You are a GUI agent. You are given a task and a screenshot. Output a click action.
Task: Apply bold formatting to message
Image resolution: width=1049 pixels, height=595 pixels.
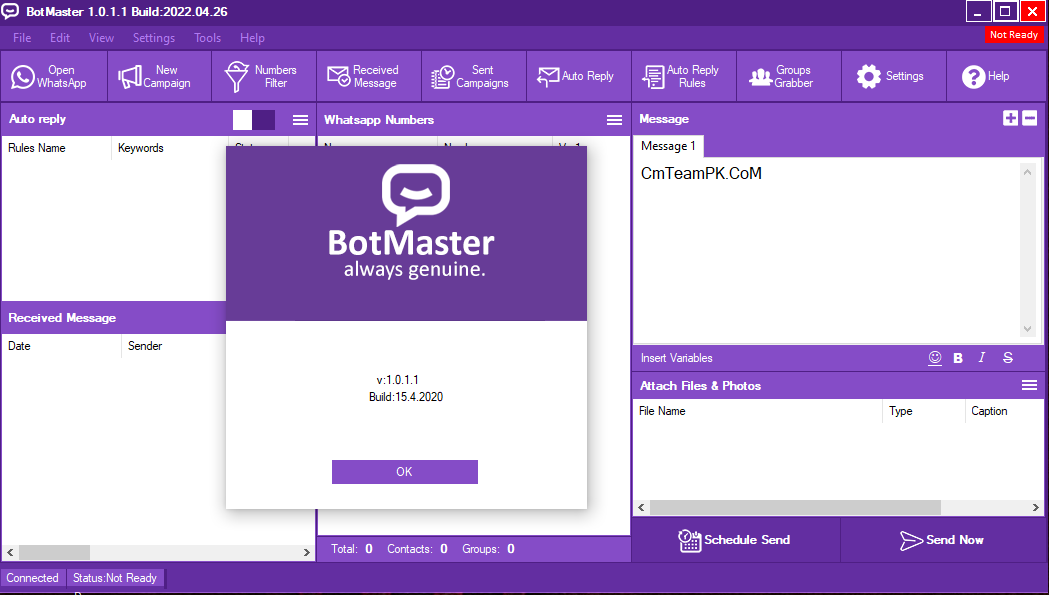(x=958, y=358)
